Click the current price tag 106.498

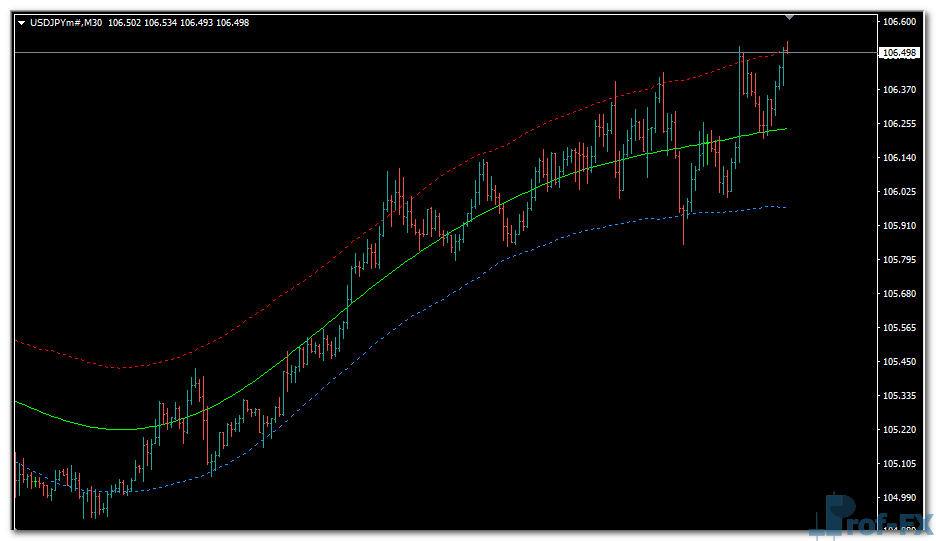pos(899,53)
